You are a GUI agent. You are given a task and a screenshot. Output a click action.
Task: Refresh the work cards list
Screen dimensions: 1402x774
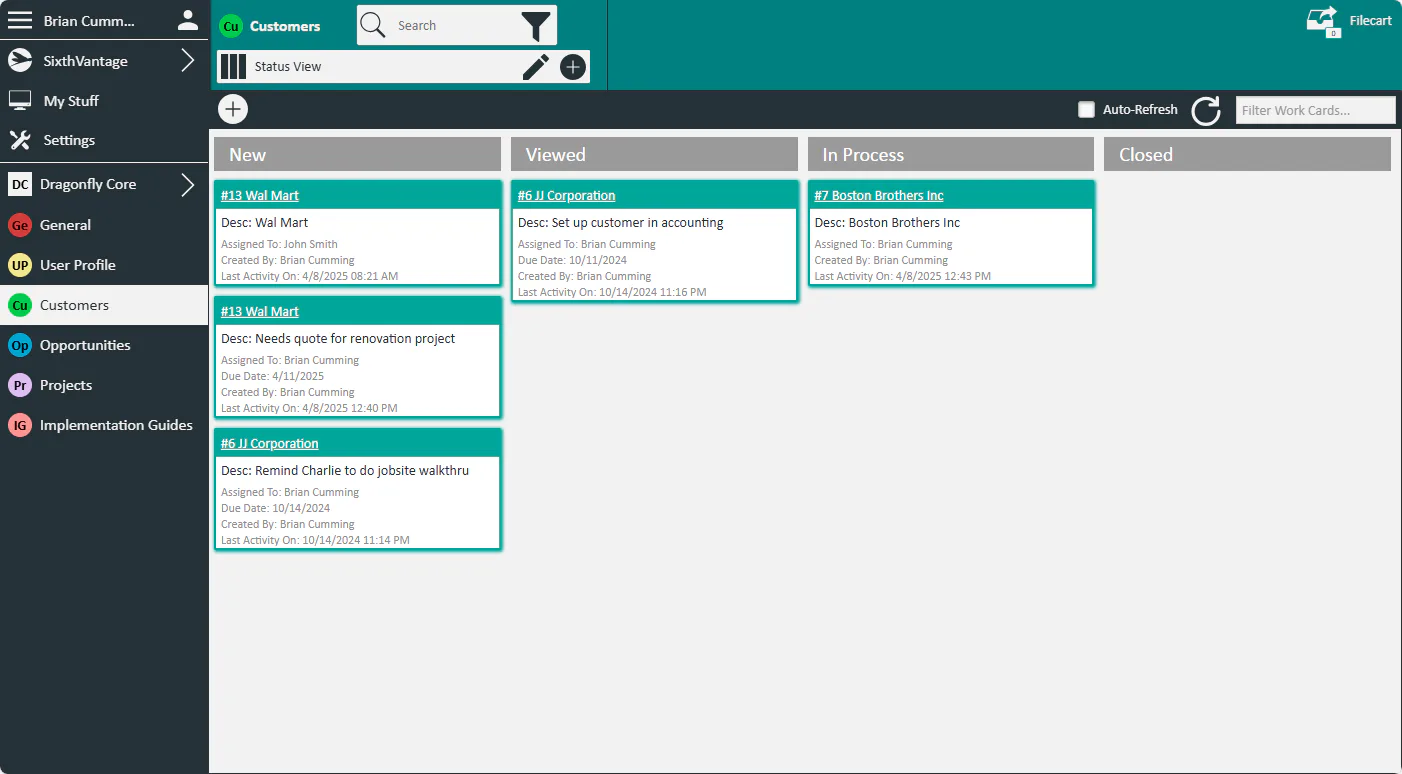coord(1206,110)
